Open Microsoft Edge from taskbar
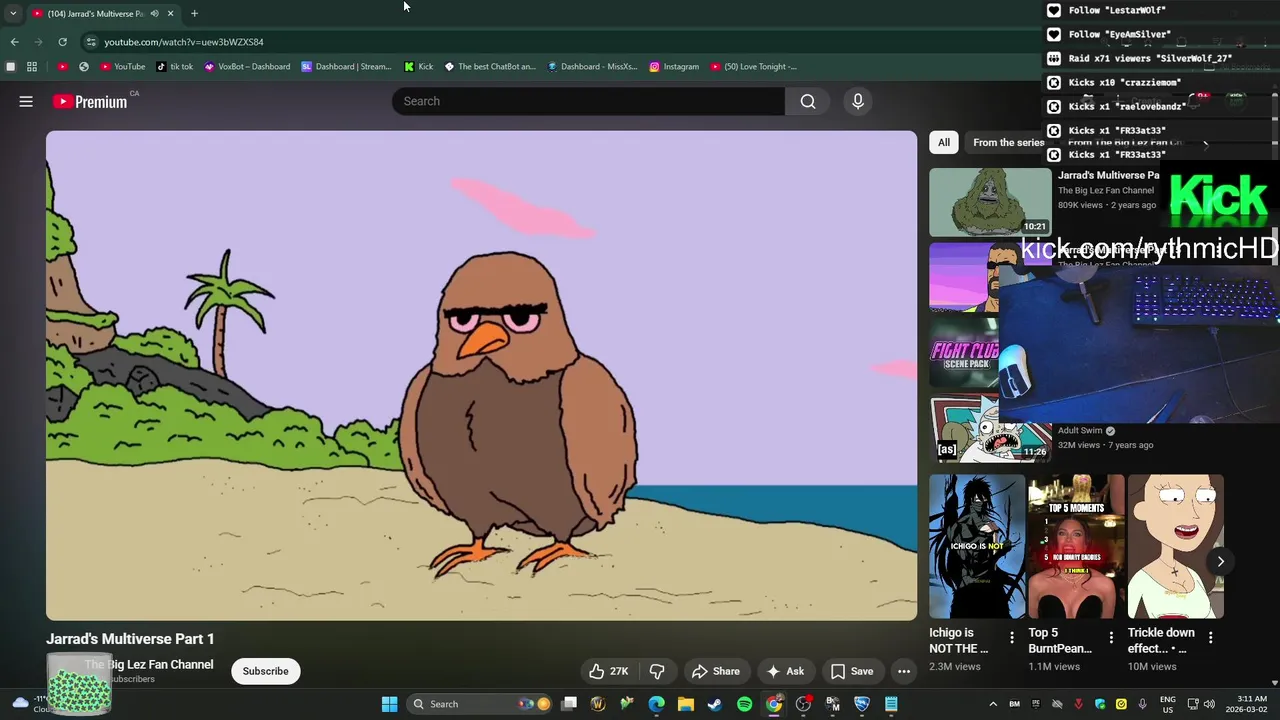Viewport: 1280px width, 720px height. pyautogui.click(x=656, y=704)
